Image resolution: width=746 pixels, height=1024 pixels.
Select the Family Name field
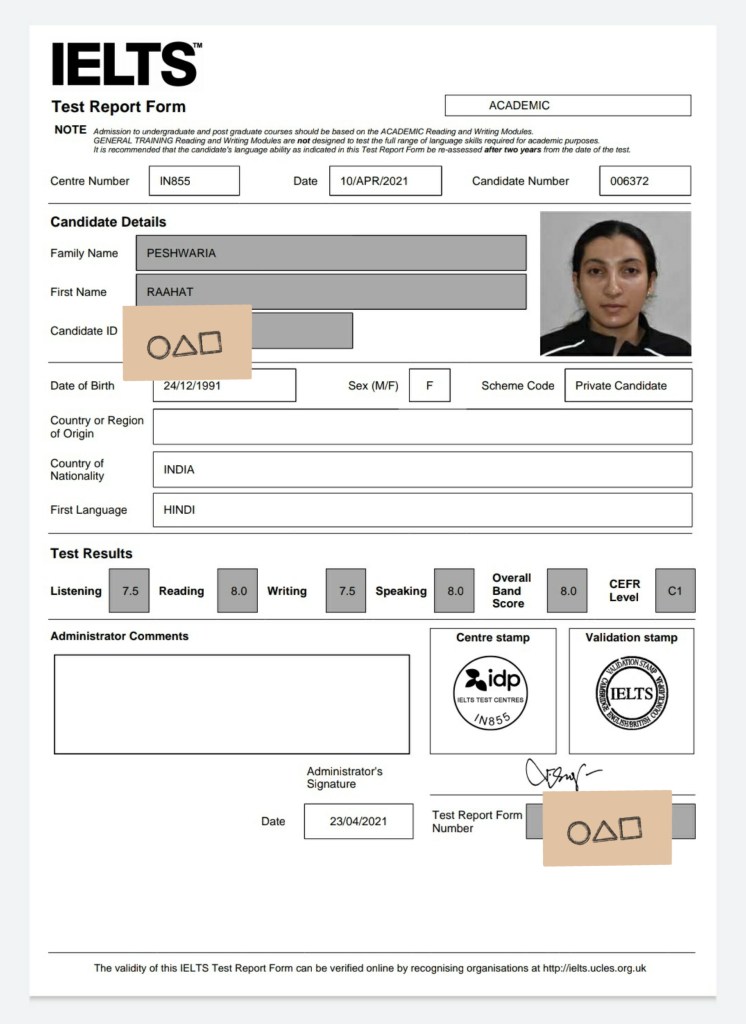click(331, 253)
